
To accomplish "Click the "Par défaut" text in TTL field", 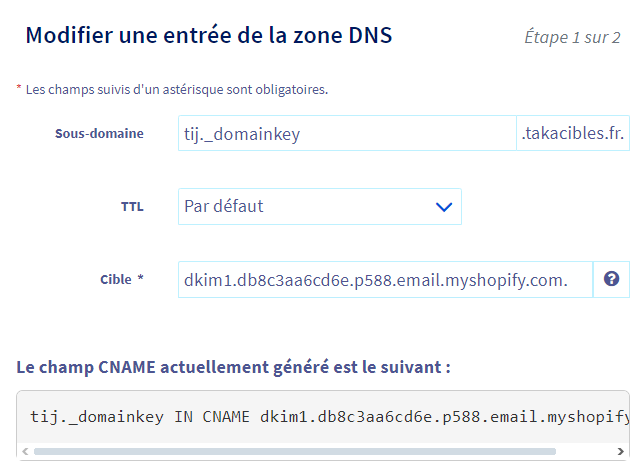I will 224,207.
